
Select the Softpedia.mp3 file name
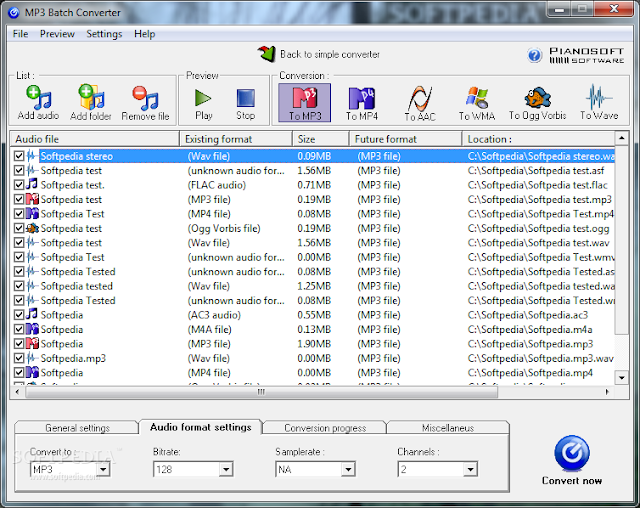pyautogui.click(x=73, y=358)
